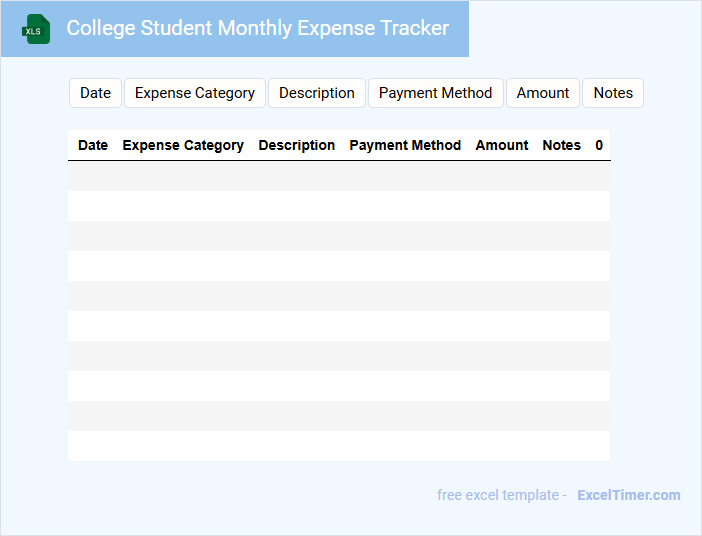Choose the Payment Method tag button
The image size is (702, 536).
(435, 93)
